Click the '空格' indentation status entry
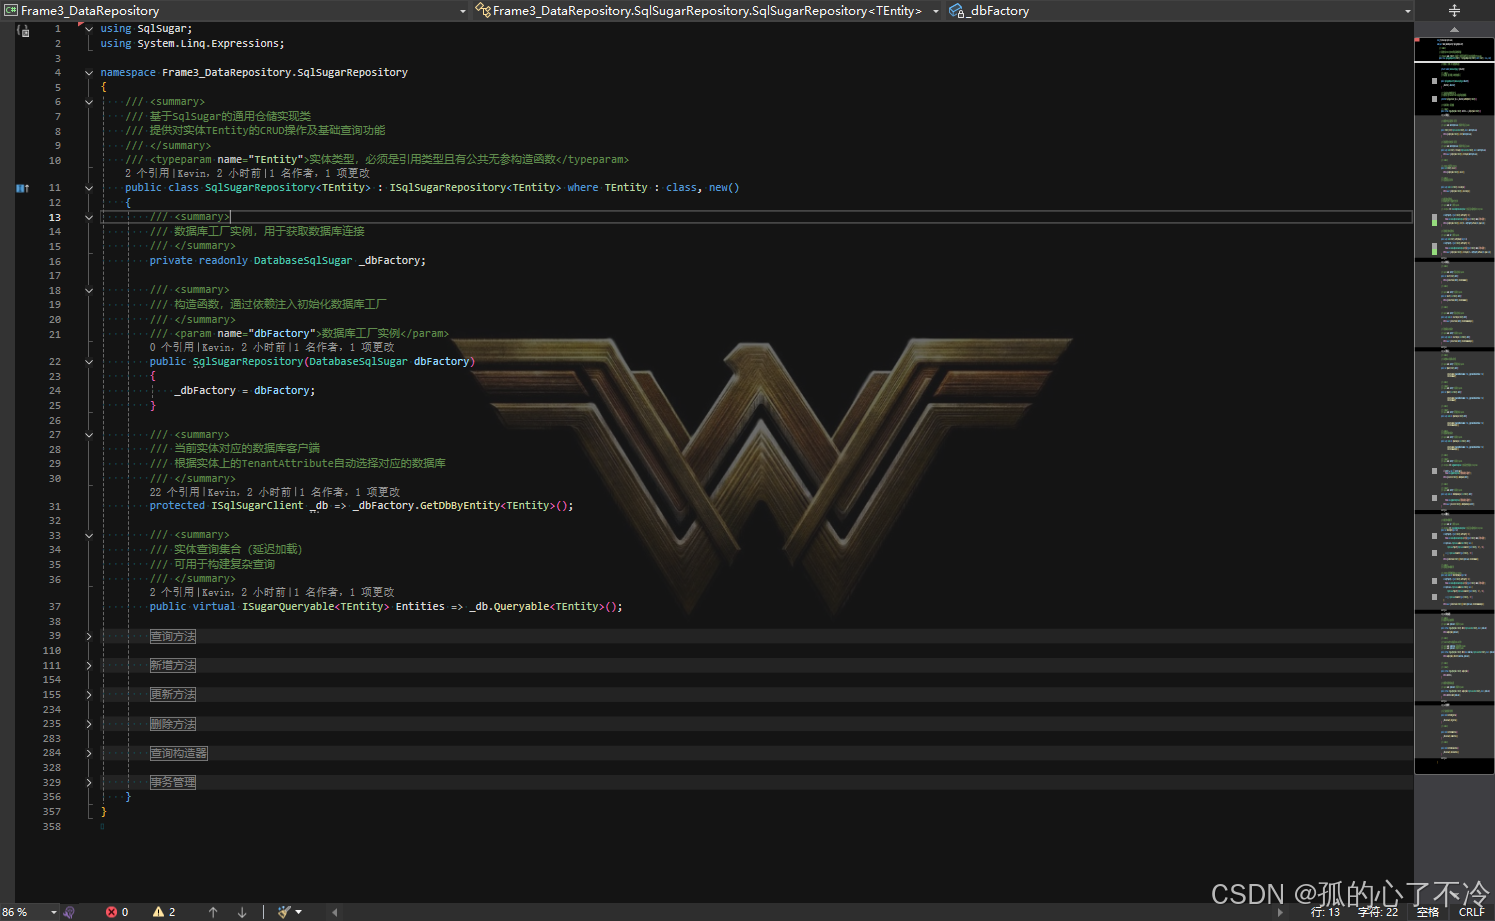 point(1428,912)
